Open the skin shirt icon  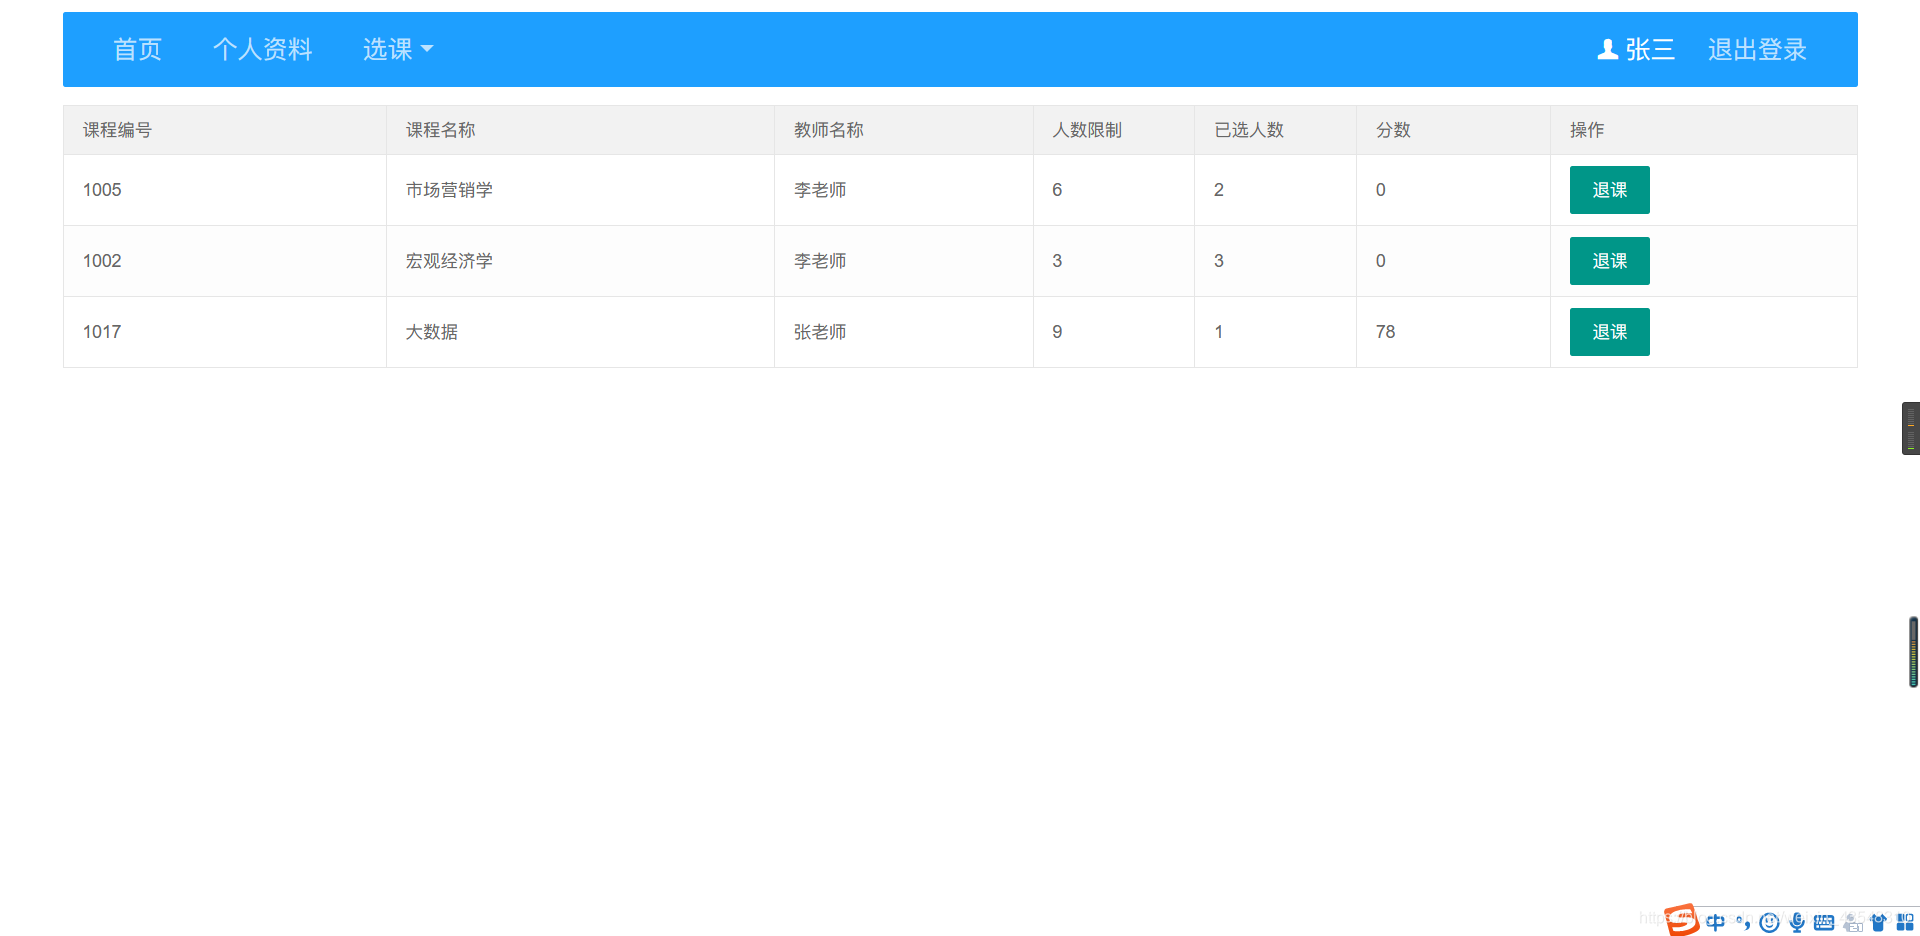tap(1879, 922)
